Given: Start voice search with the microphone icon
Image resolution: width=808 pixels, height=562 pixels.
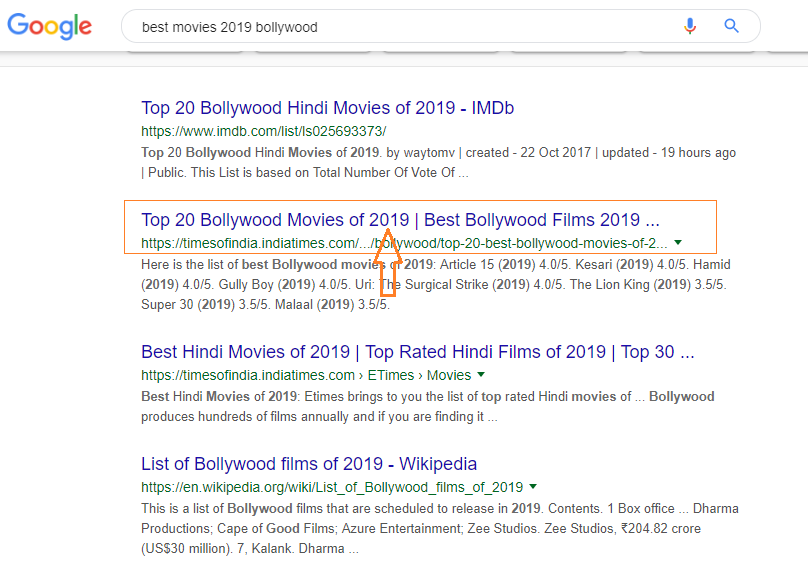Looking at the screenshot, I should pyautogui.click(x=689, y=26).
